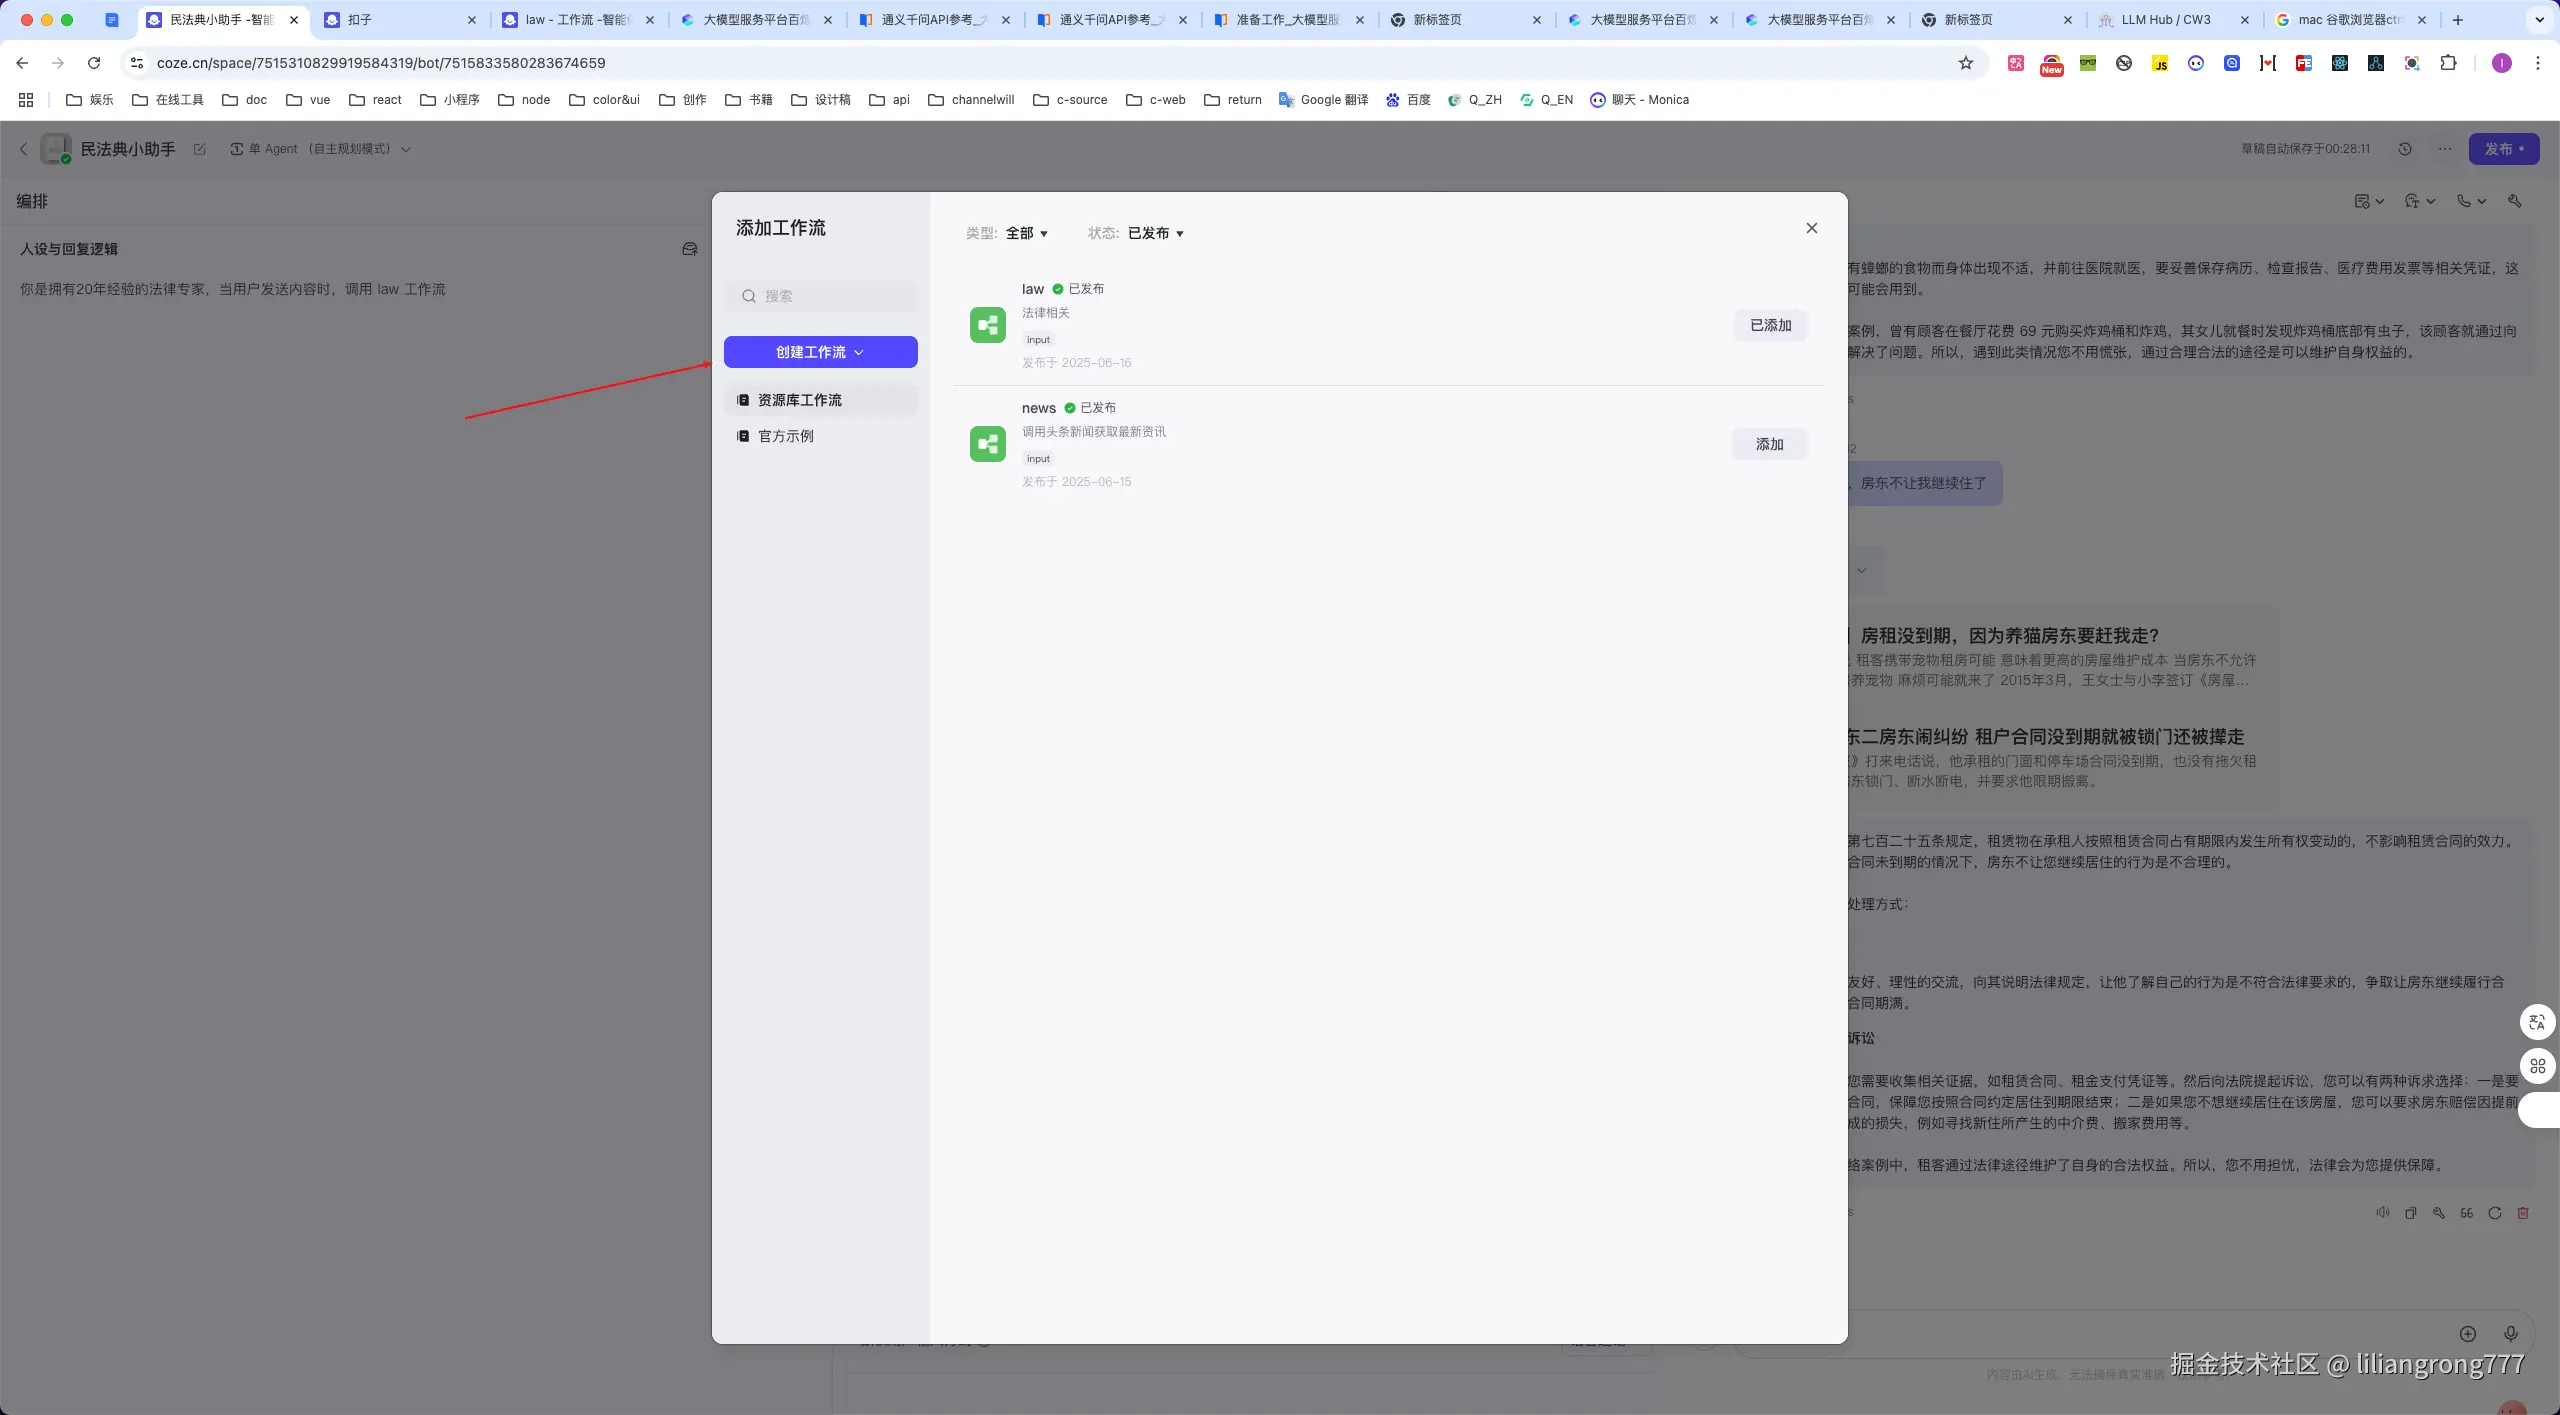
Task: Select 资源库工作流 in the sidebar
Action: (799, 400)
